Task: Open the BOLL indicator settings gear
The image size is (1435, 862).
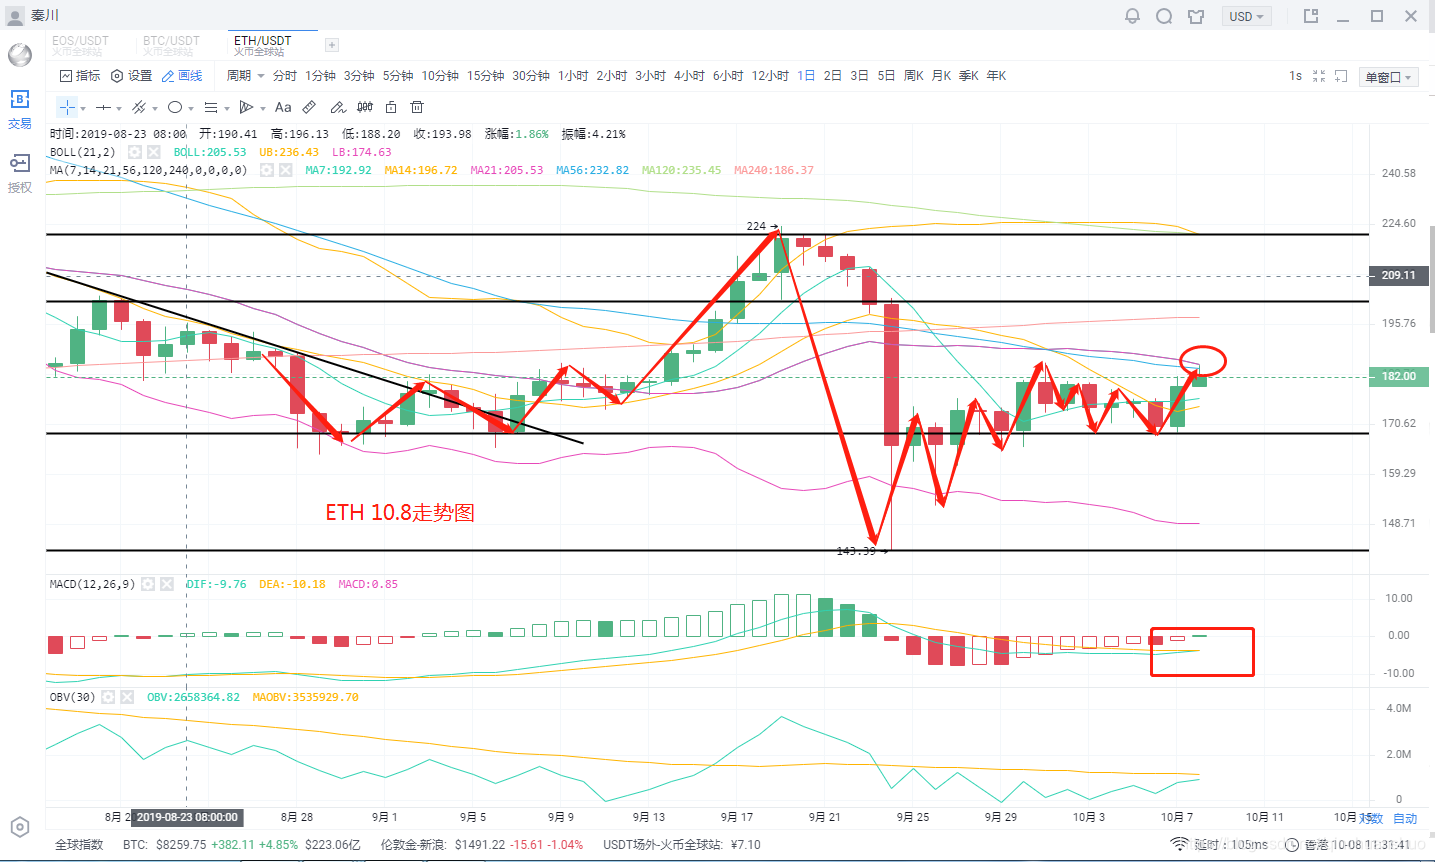Action: (x=135, y=152)
